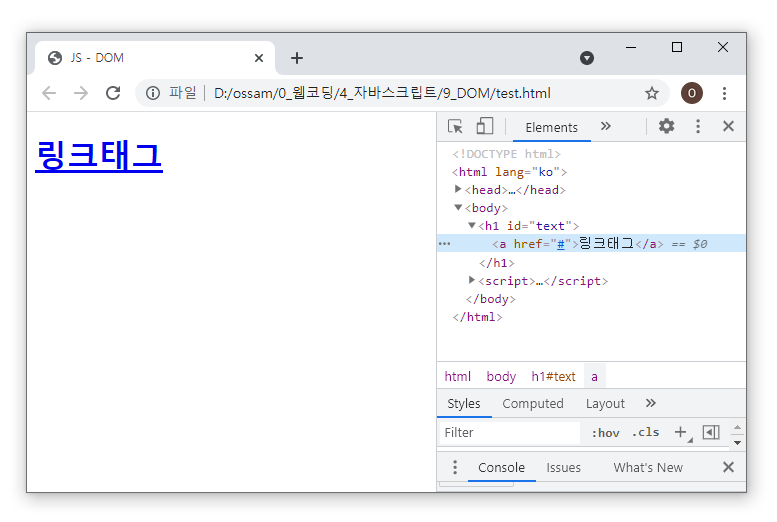Collapse the body element node
777x522 pixels.
coord(458,207)
